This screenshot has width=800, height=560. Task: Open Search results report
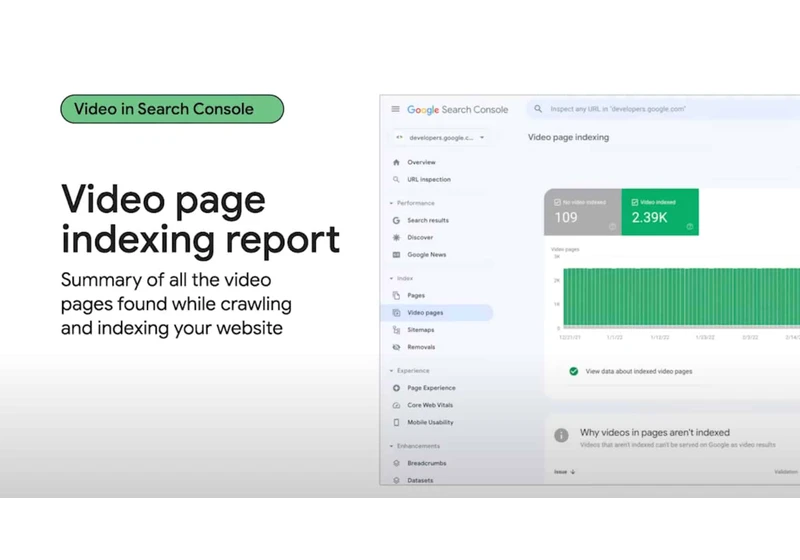(x=428, y=220)
